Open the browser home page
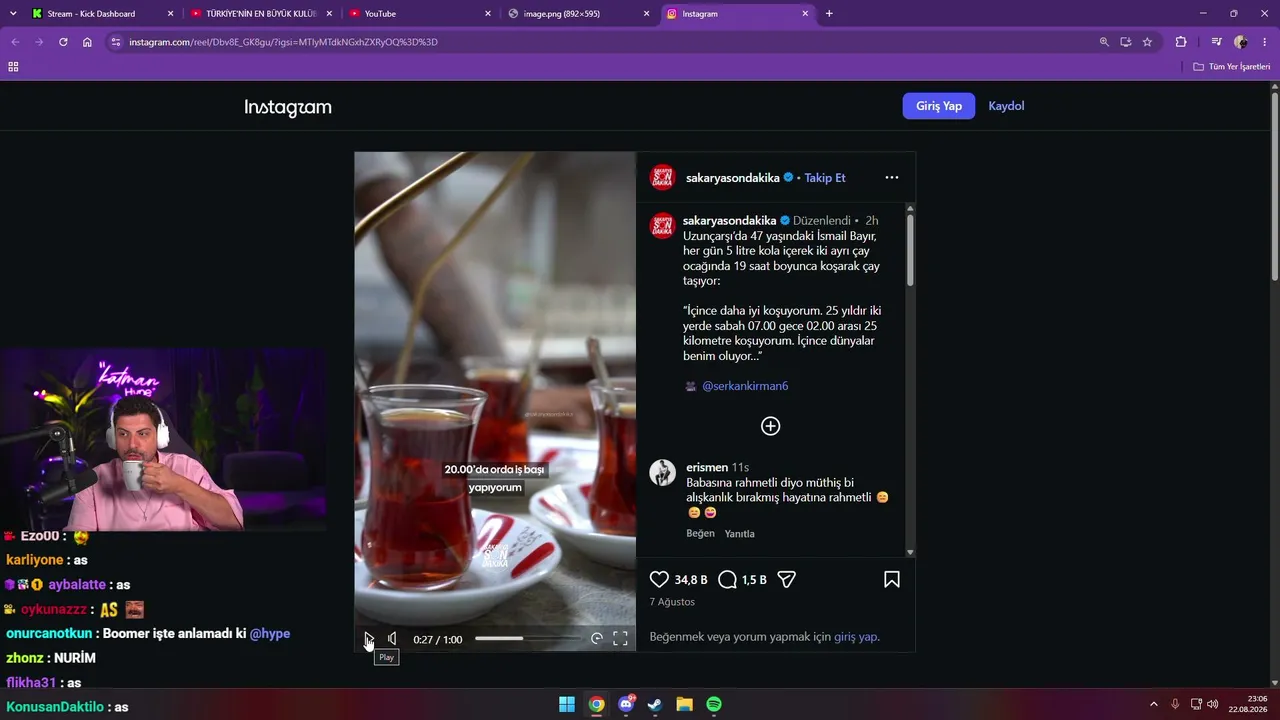Image resolution: width=1280 pixels, height=720 pixels. point(87,42)
